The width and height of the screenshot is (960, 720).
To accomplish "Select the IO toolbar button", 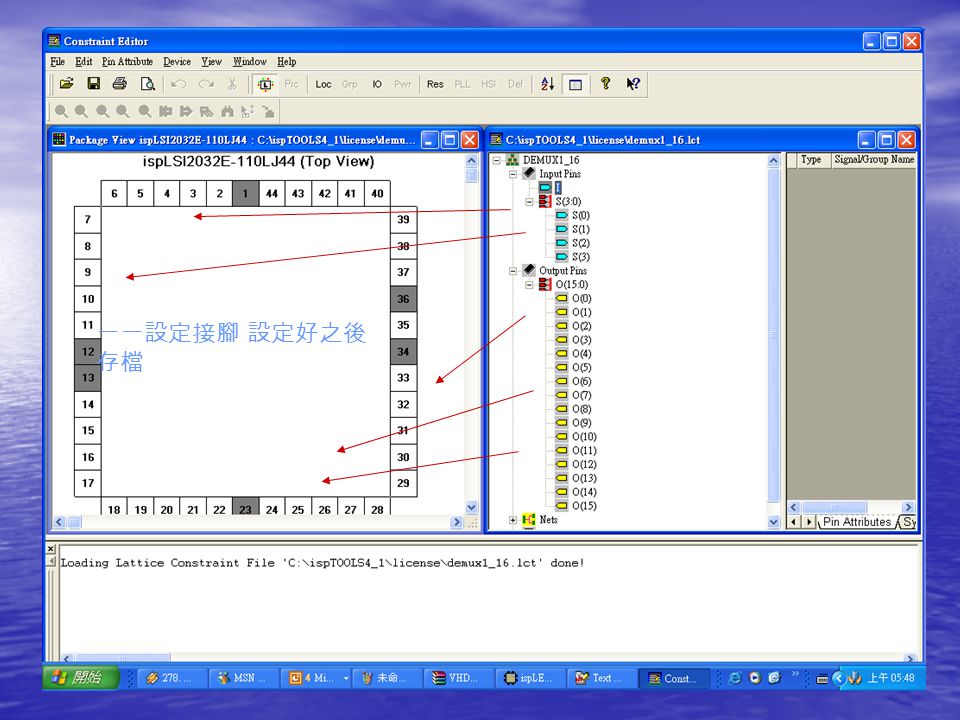I will tap(377, 84).
